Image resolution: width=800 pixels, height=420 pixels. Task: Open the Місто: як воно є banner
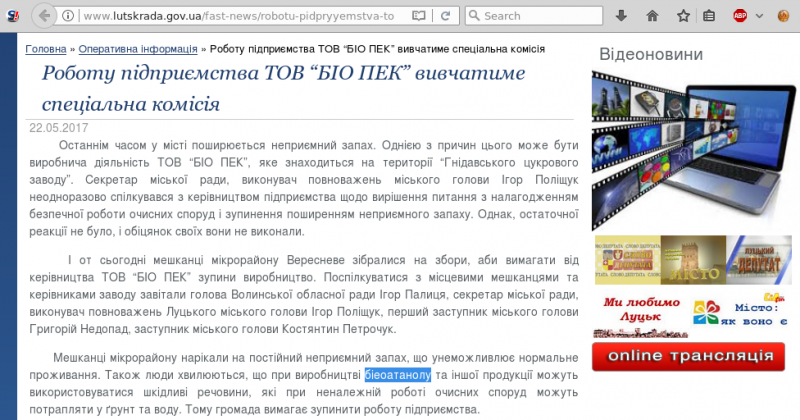[741, 312]
